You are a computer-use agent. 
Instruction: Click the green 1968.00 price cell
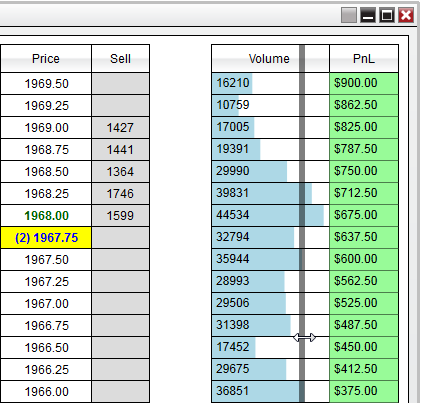(x=46, y=216)
